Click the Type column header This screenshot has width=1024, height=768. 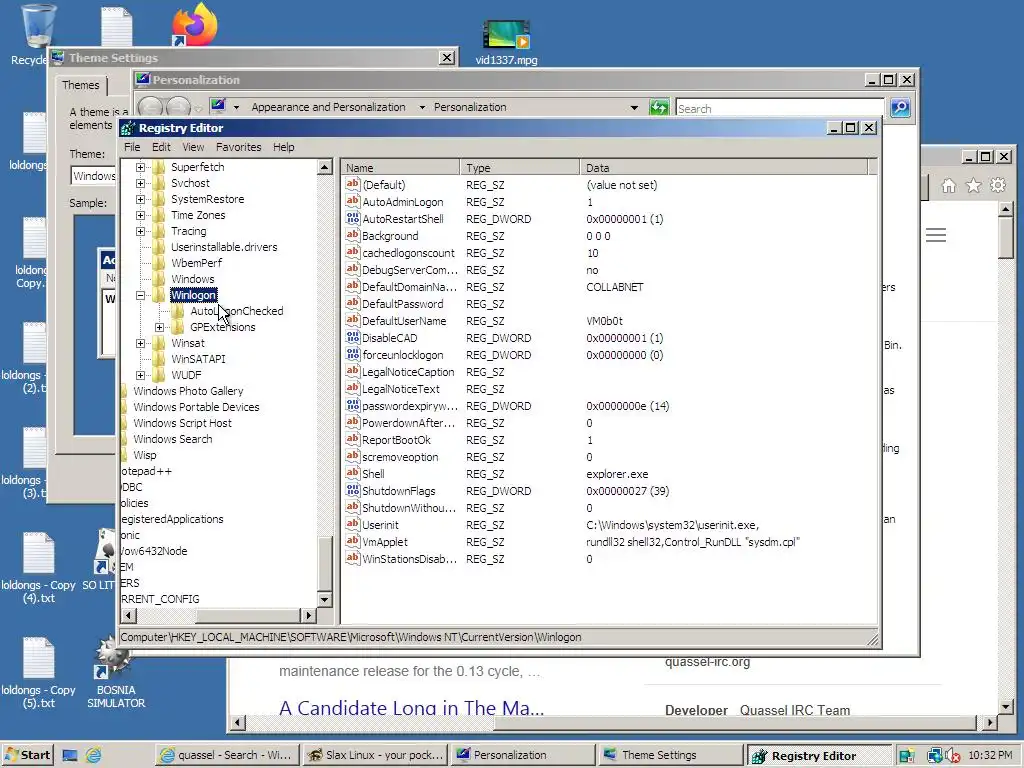coord(519,167)
